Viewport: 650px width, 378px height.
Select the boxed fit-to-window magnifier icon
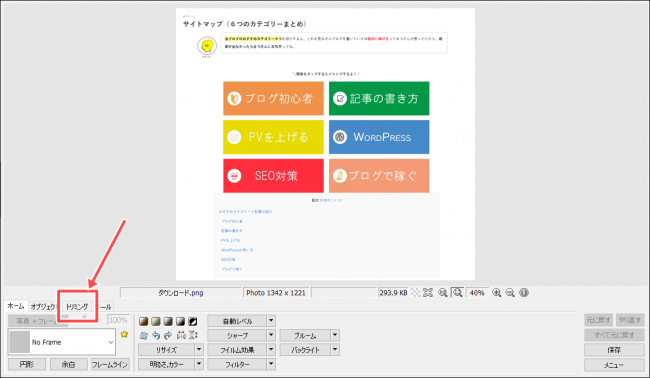457,293
